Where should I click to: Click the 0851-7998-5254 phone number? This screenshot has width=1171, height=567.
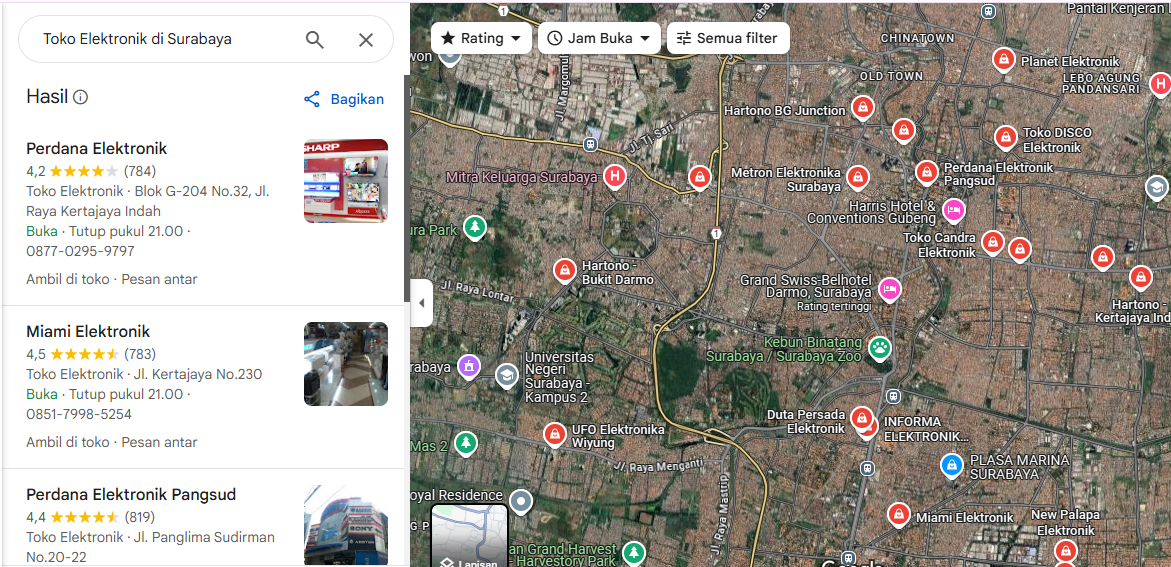click(x=79, y=414)
